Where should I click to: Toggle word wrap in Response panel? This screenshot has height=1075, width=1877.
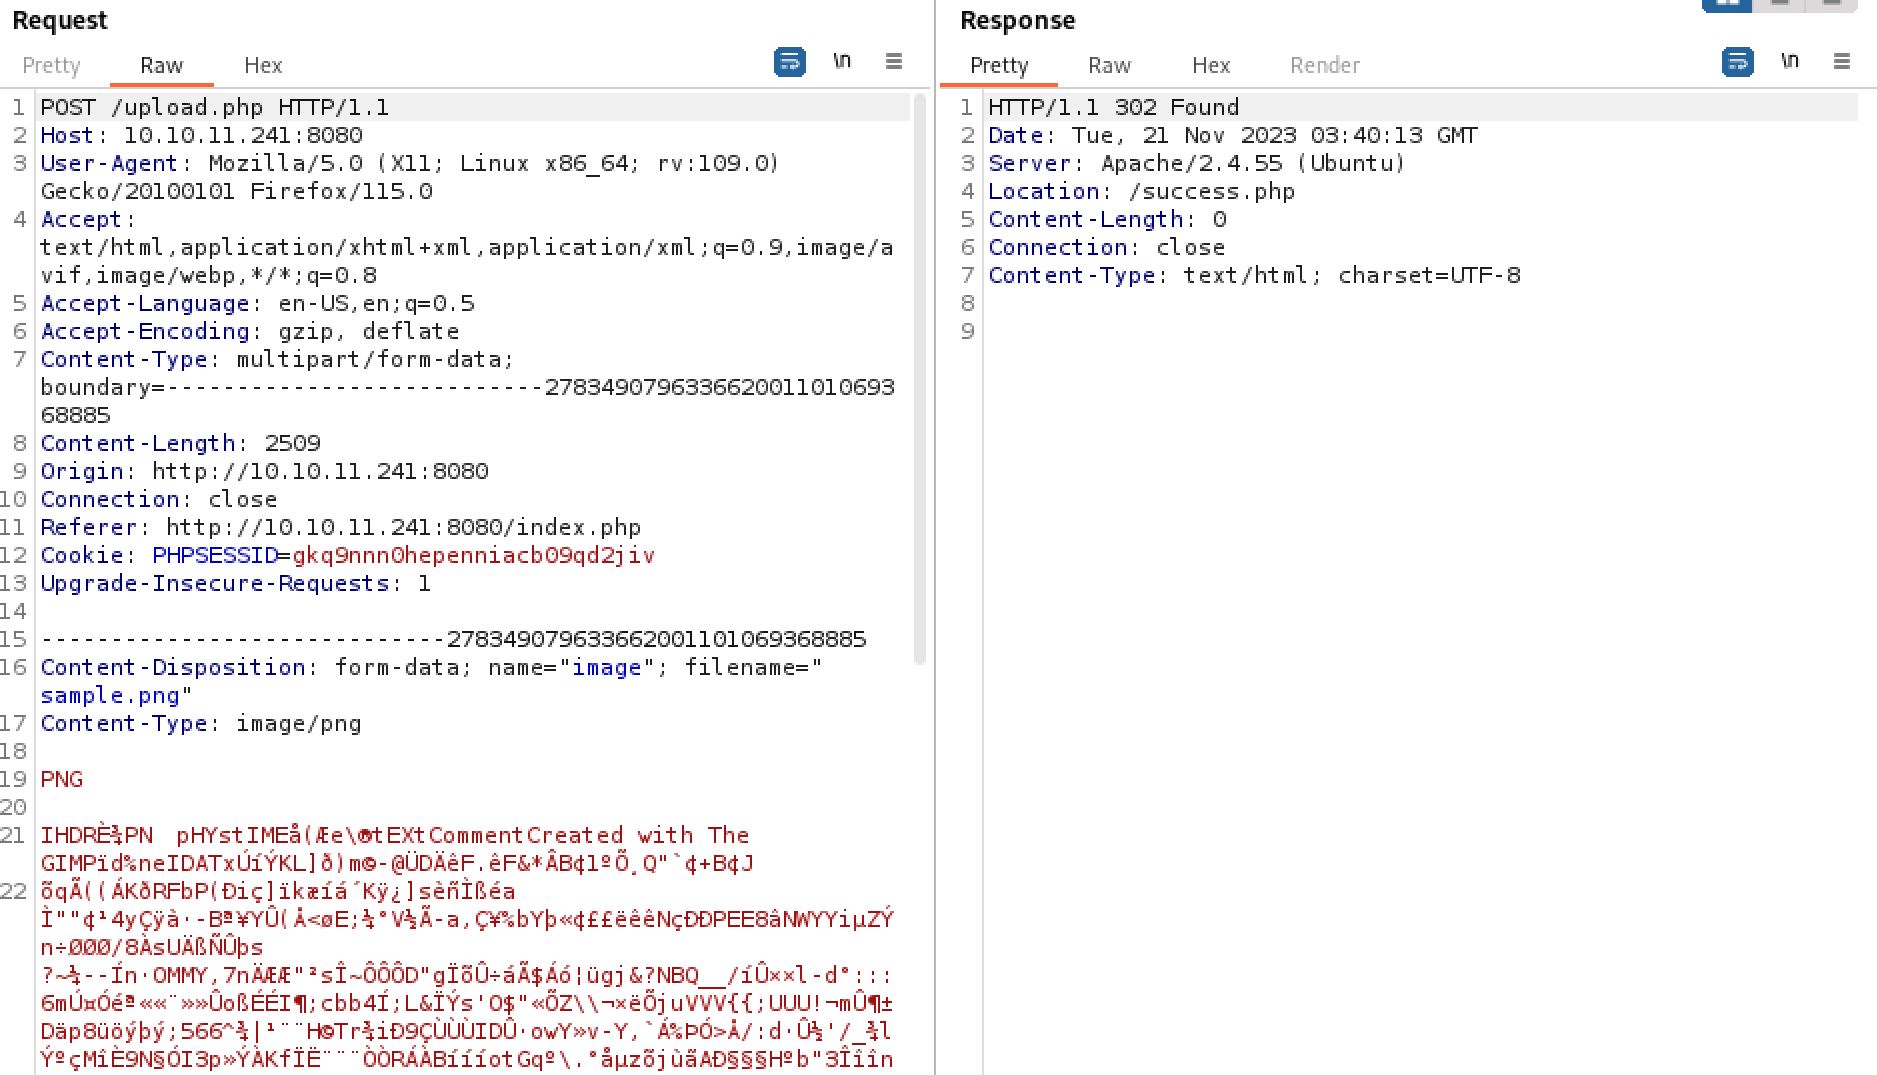1737,62
